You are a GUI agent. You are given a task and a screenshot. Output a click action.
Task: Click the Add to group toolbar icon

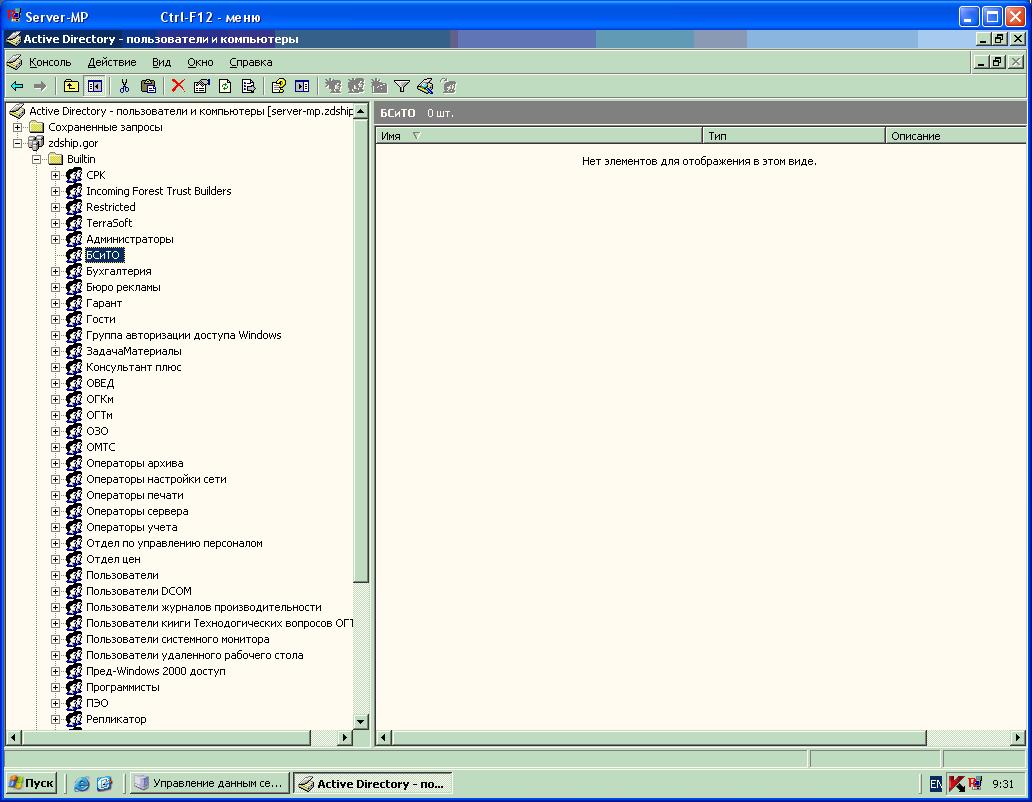[449, 86]
